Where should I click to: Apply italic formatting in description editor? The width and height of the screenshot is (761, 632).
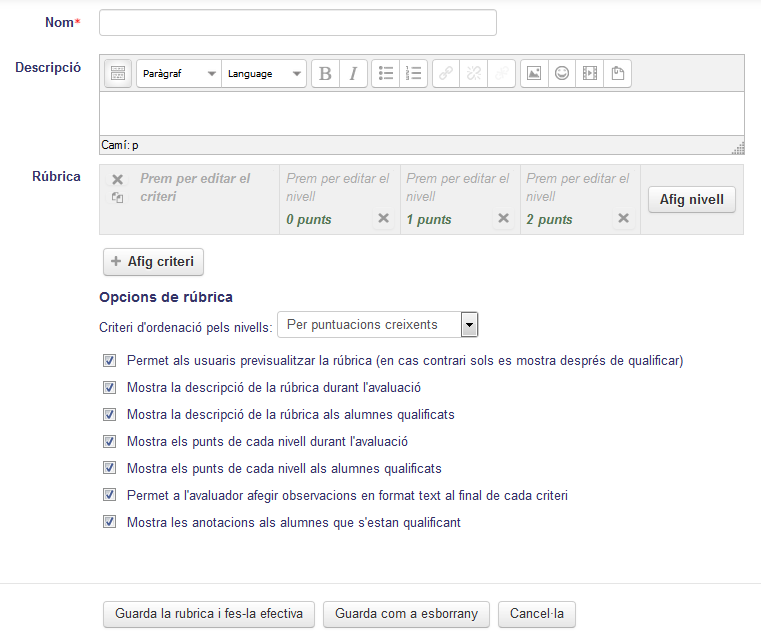[353, 74]
